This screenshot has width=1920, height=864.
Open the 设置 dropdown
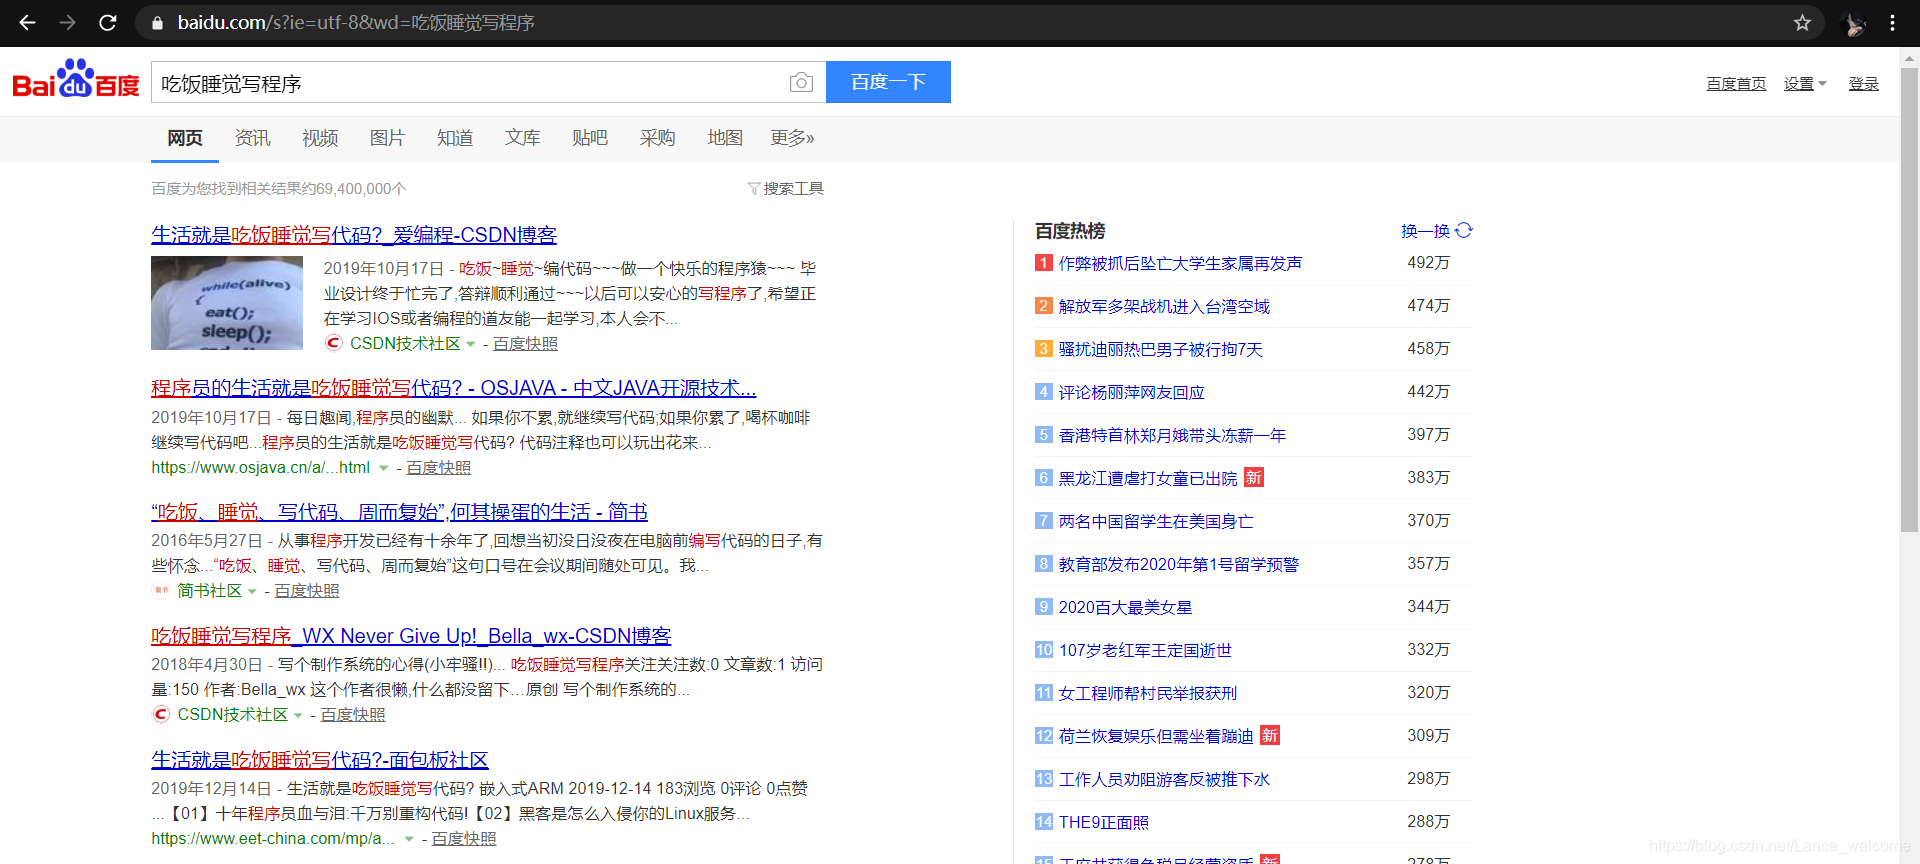click(1805, 84)
